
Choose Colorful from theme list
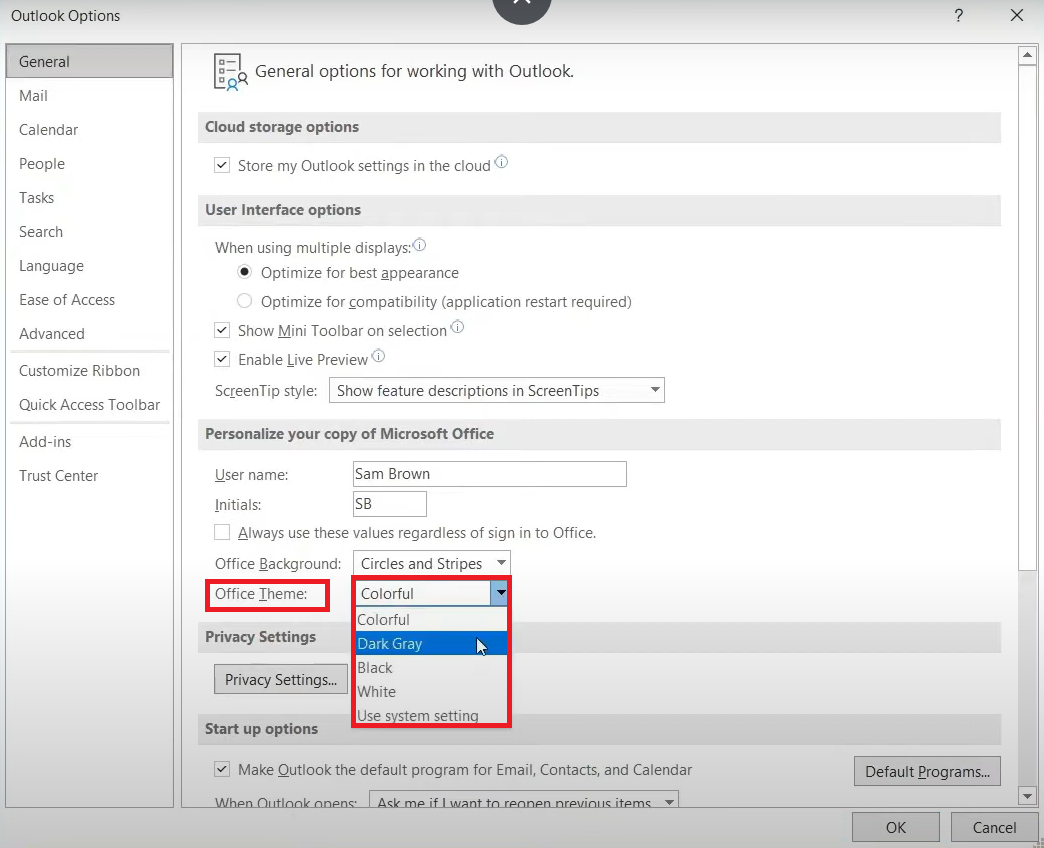pos(431,620)
